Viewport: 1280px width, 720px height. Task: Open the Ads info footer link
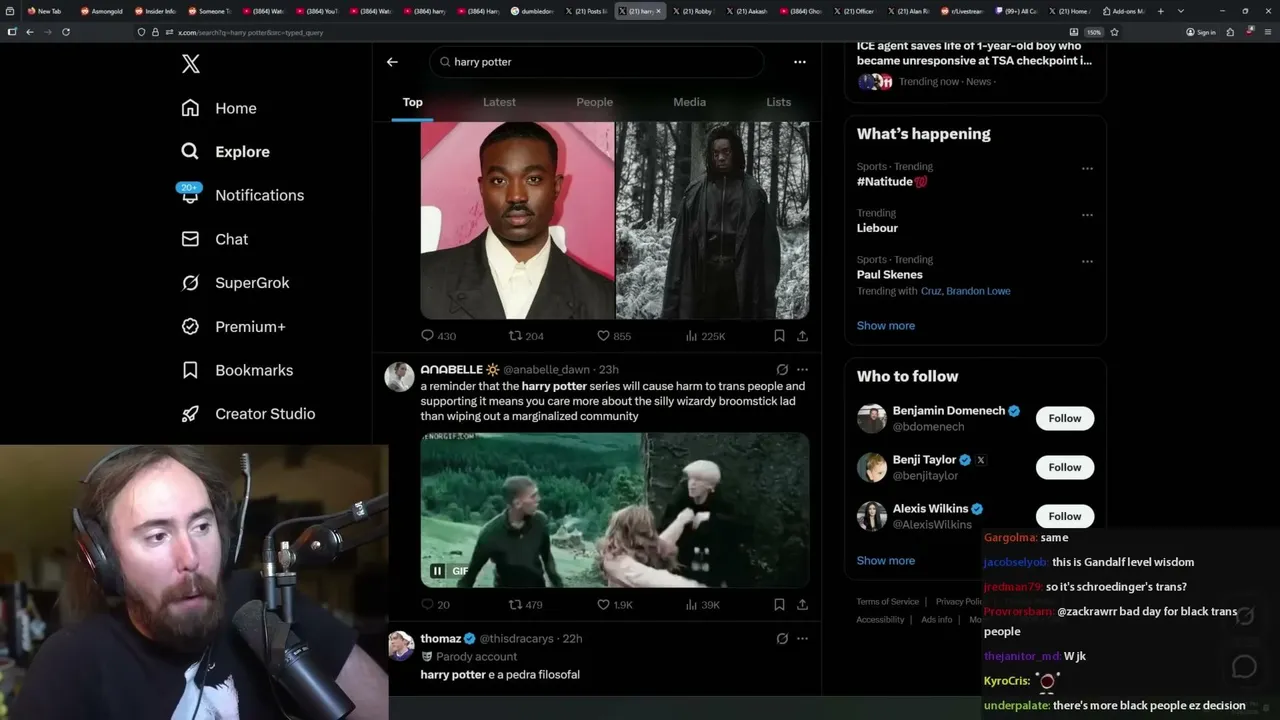click(x=937, y=619)
